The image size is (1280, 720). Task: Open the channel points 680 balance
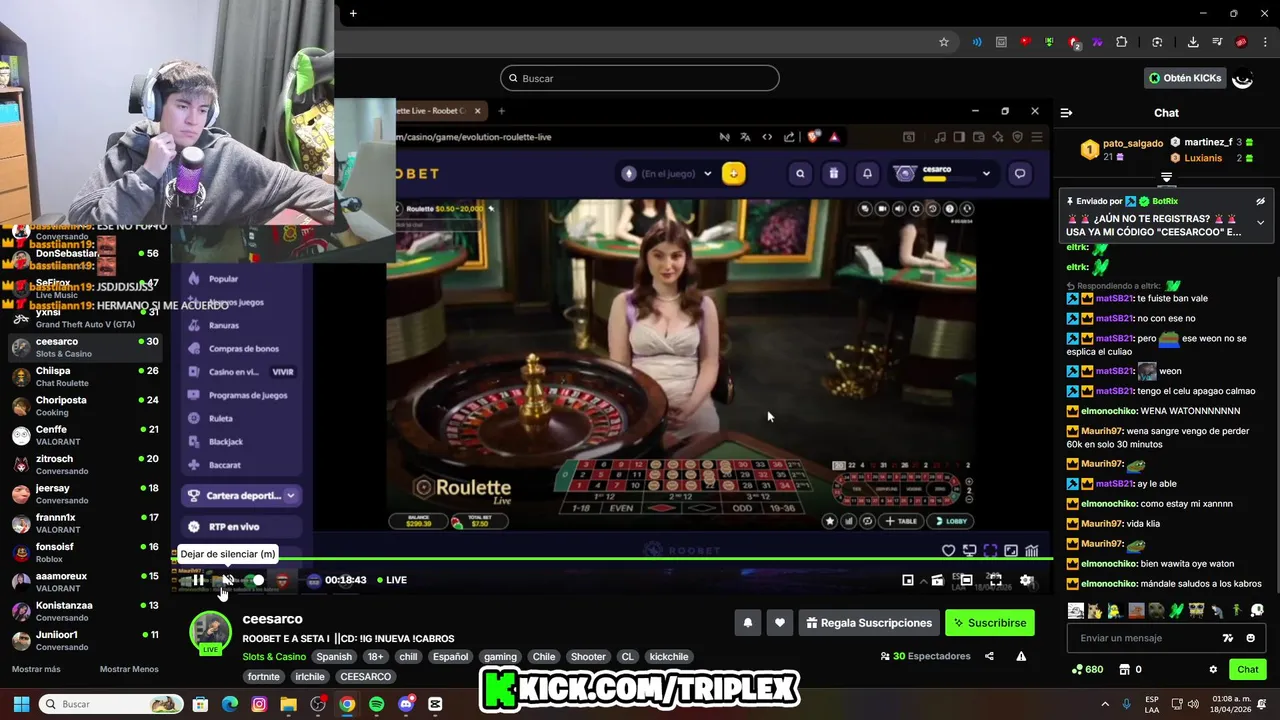(x=1087, y=670)
